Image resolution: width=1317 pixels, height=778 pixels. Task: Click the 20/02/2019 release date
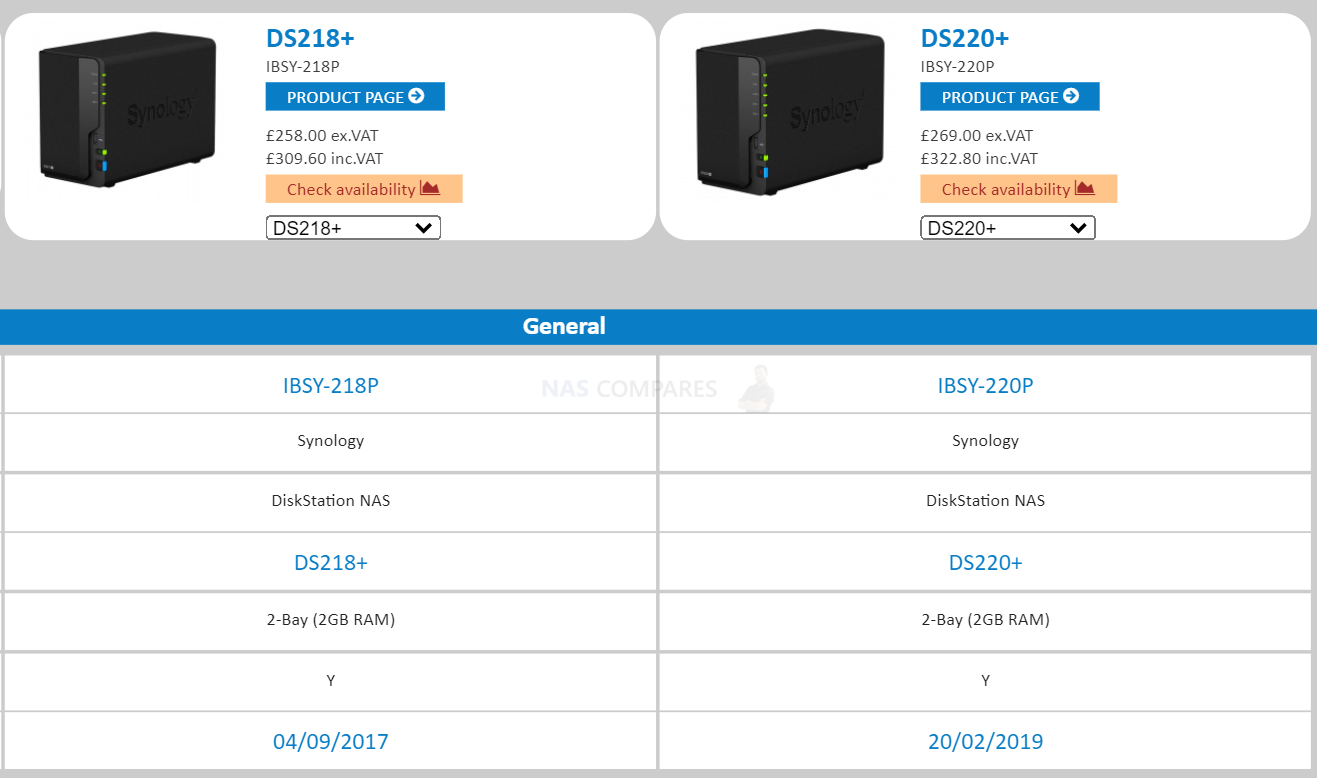[x=986, y=741]
